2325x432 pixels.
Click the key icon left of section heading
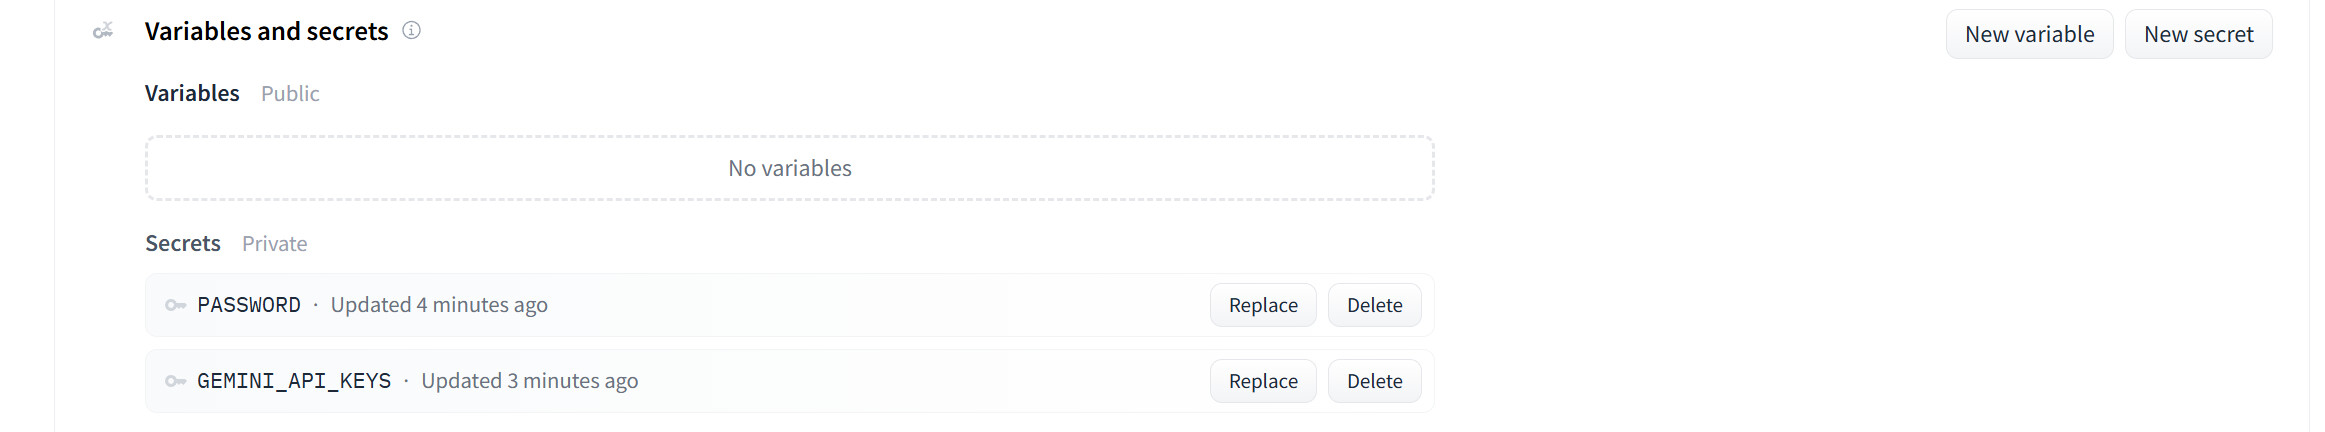point(103,32)
